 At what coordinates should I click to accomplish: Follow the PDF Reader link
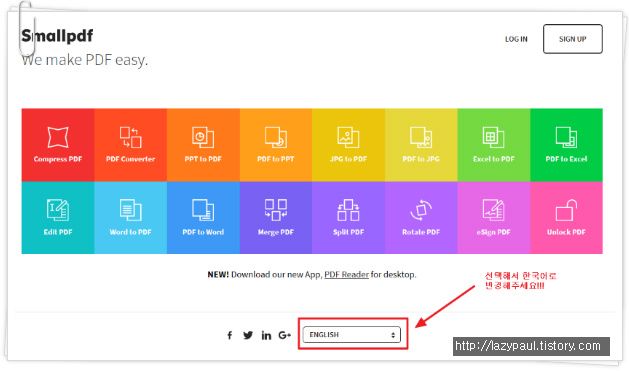[x=347, y=275]
